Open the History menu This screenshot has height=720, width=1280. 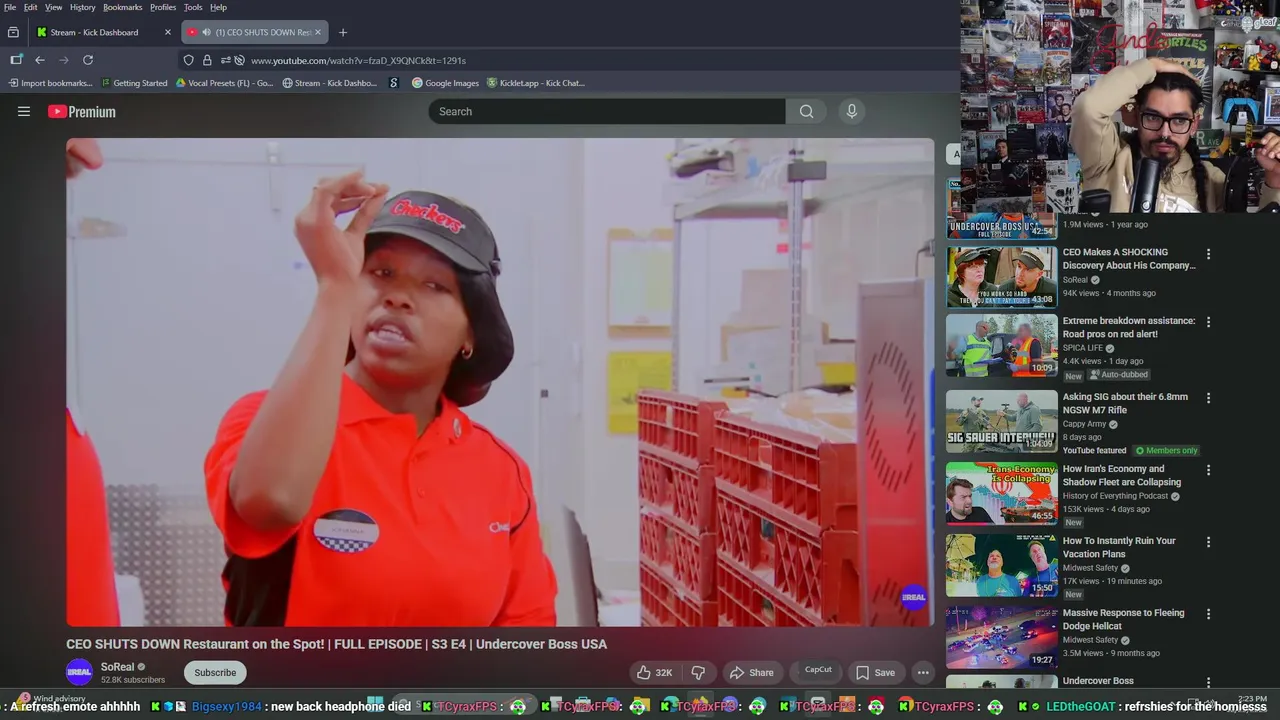coord(83,7)
